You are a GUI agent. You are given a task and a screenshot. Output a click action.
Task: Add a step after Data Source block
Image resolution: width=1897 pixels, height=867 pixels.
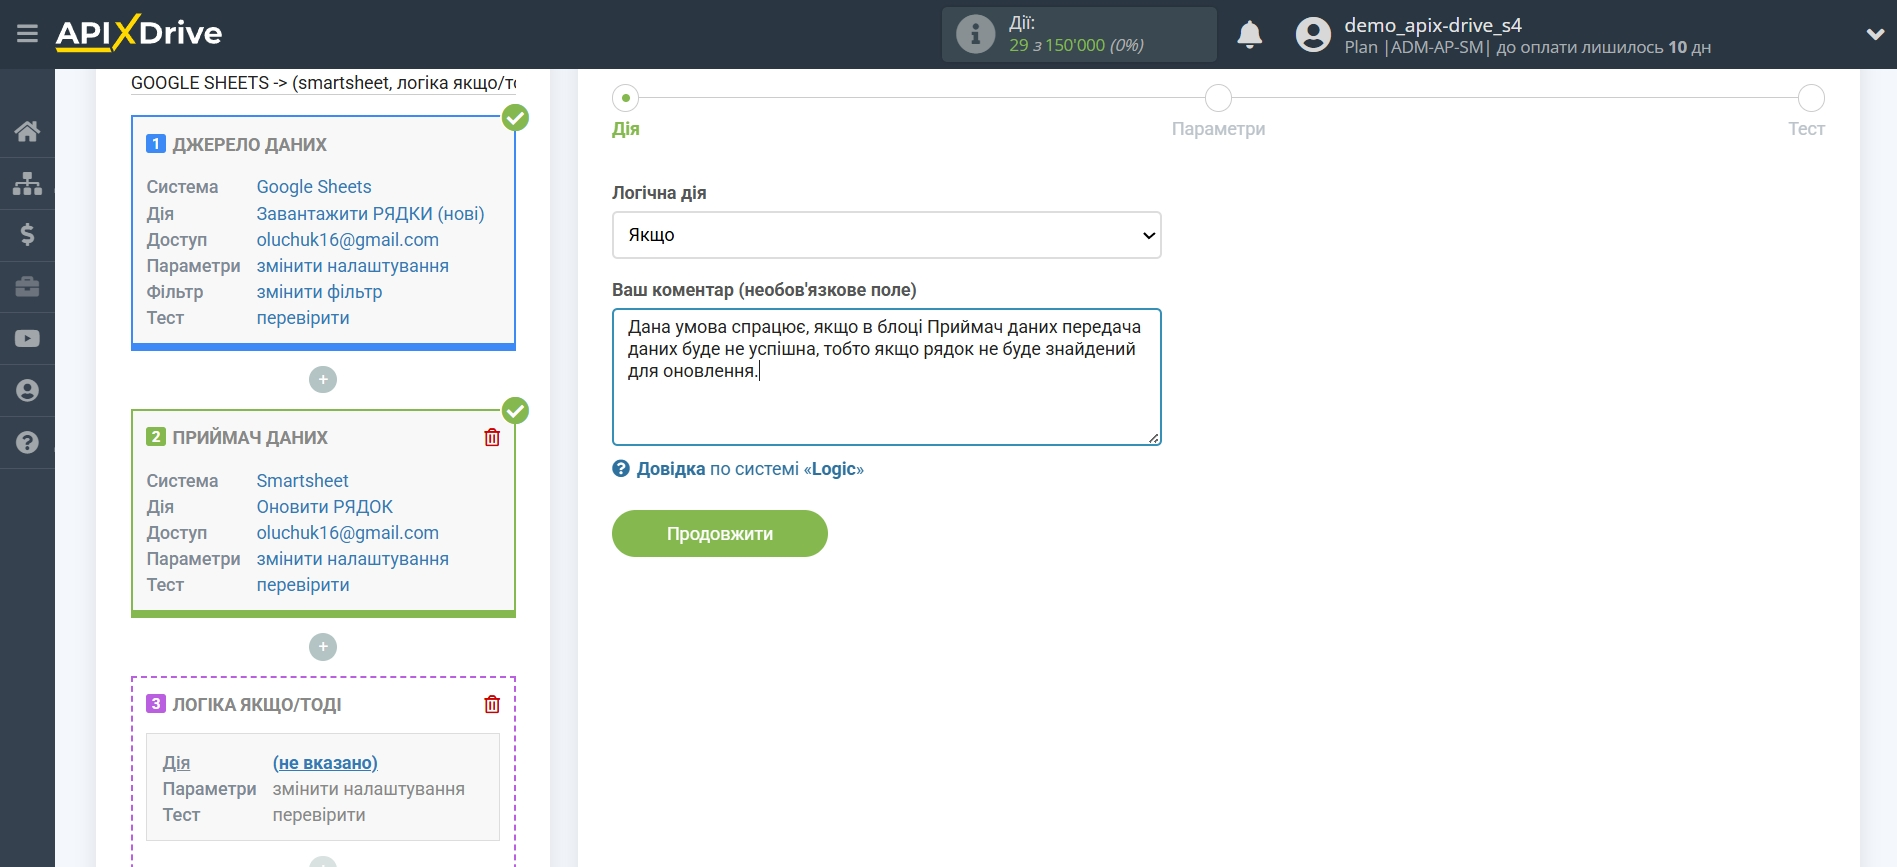(323, 380)
